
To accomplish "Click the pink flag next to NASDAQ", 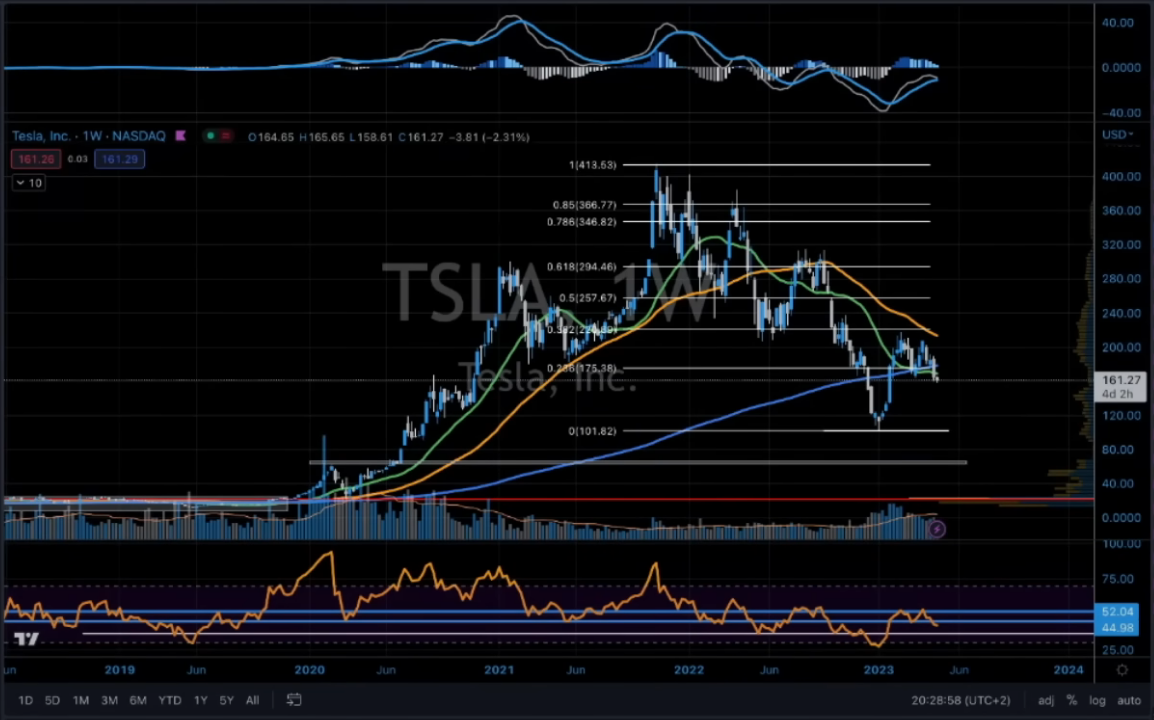I will 181,136.
